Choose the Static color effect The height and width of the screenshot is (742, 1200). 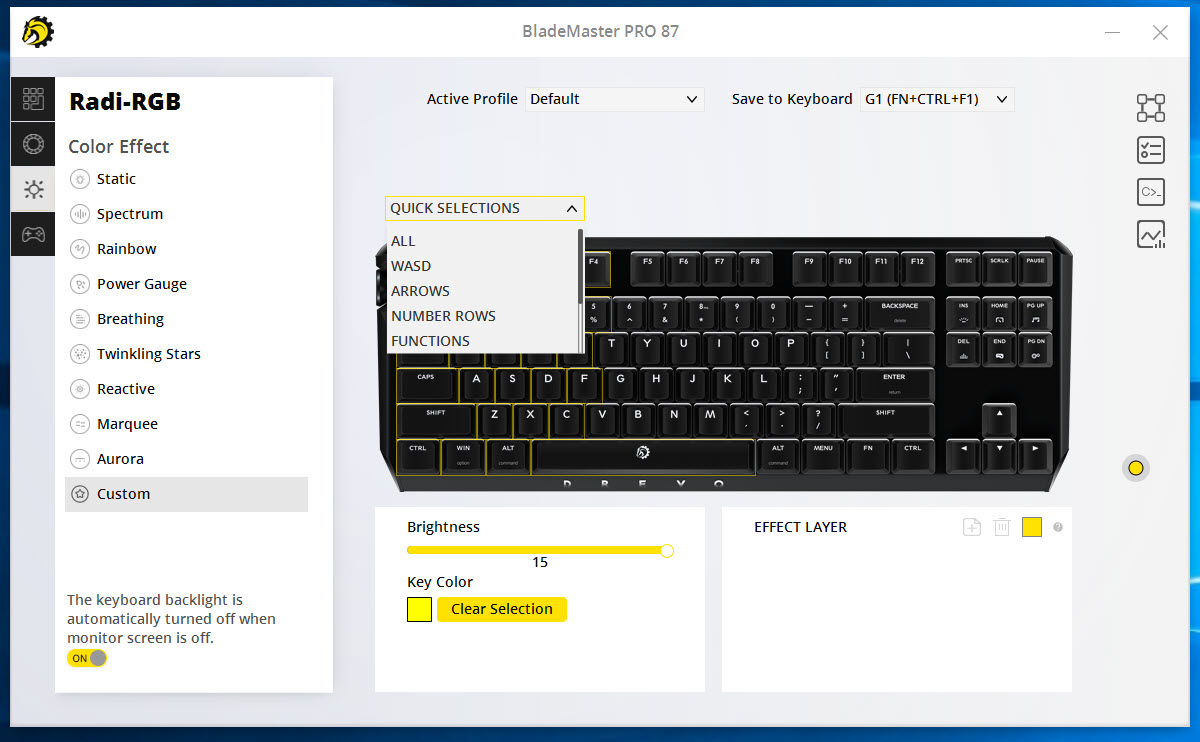coord(186,179)
